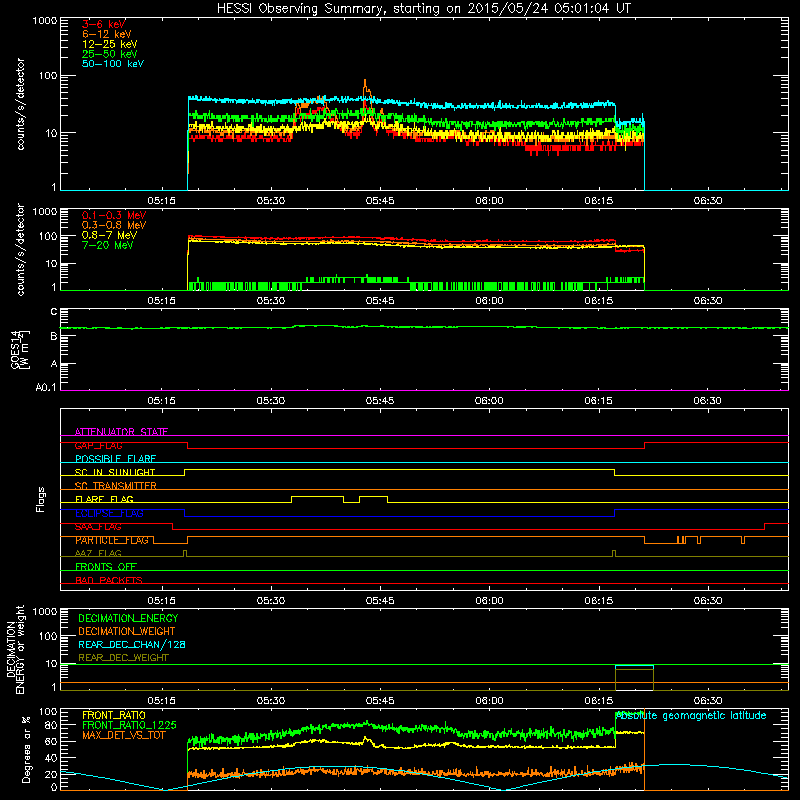The height and width of the screenshot is (800, 800).
Task: Pick the ECLIPSE_FLAG label
Action: pos(109,513)
